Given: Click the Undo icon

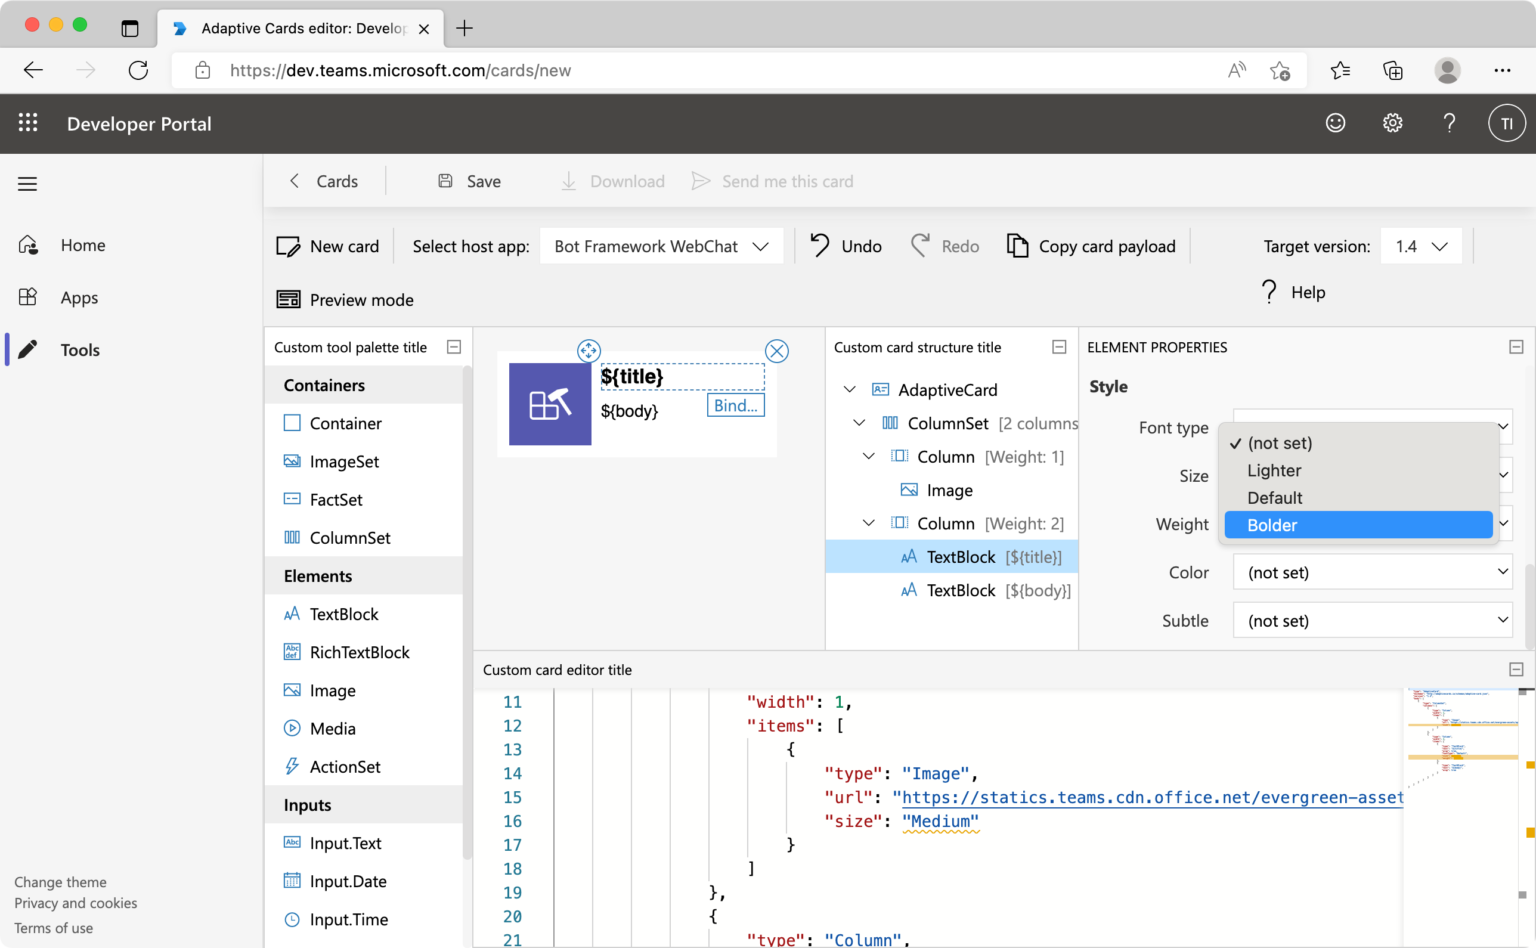Looking at the screenshot, I should (820, 245).
